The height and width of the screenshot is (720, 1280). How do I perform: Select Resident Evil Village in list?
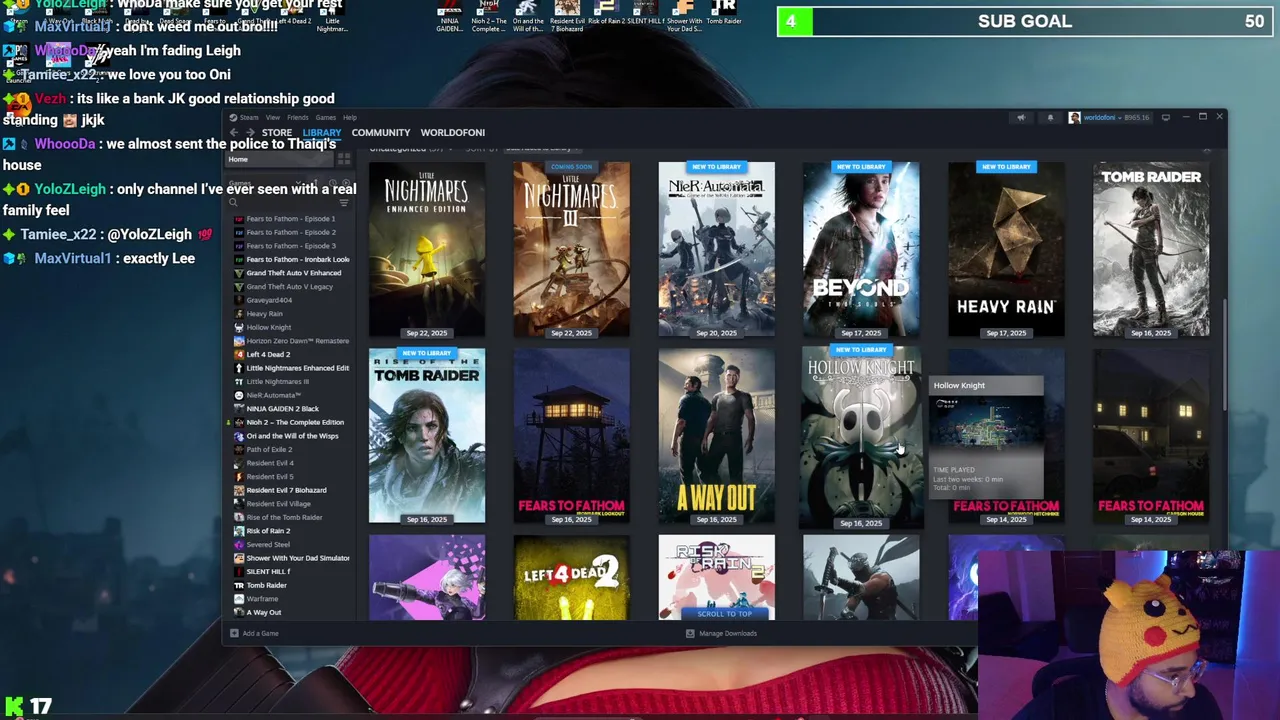(279, 504)
